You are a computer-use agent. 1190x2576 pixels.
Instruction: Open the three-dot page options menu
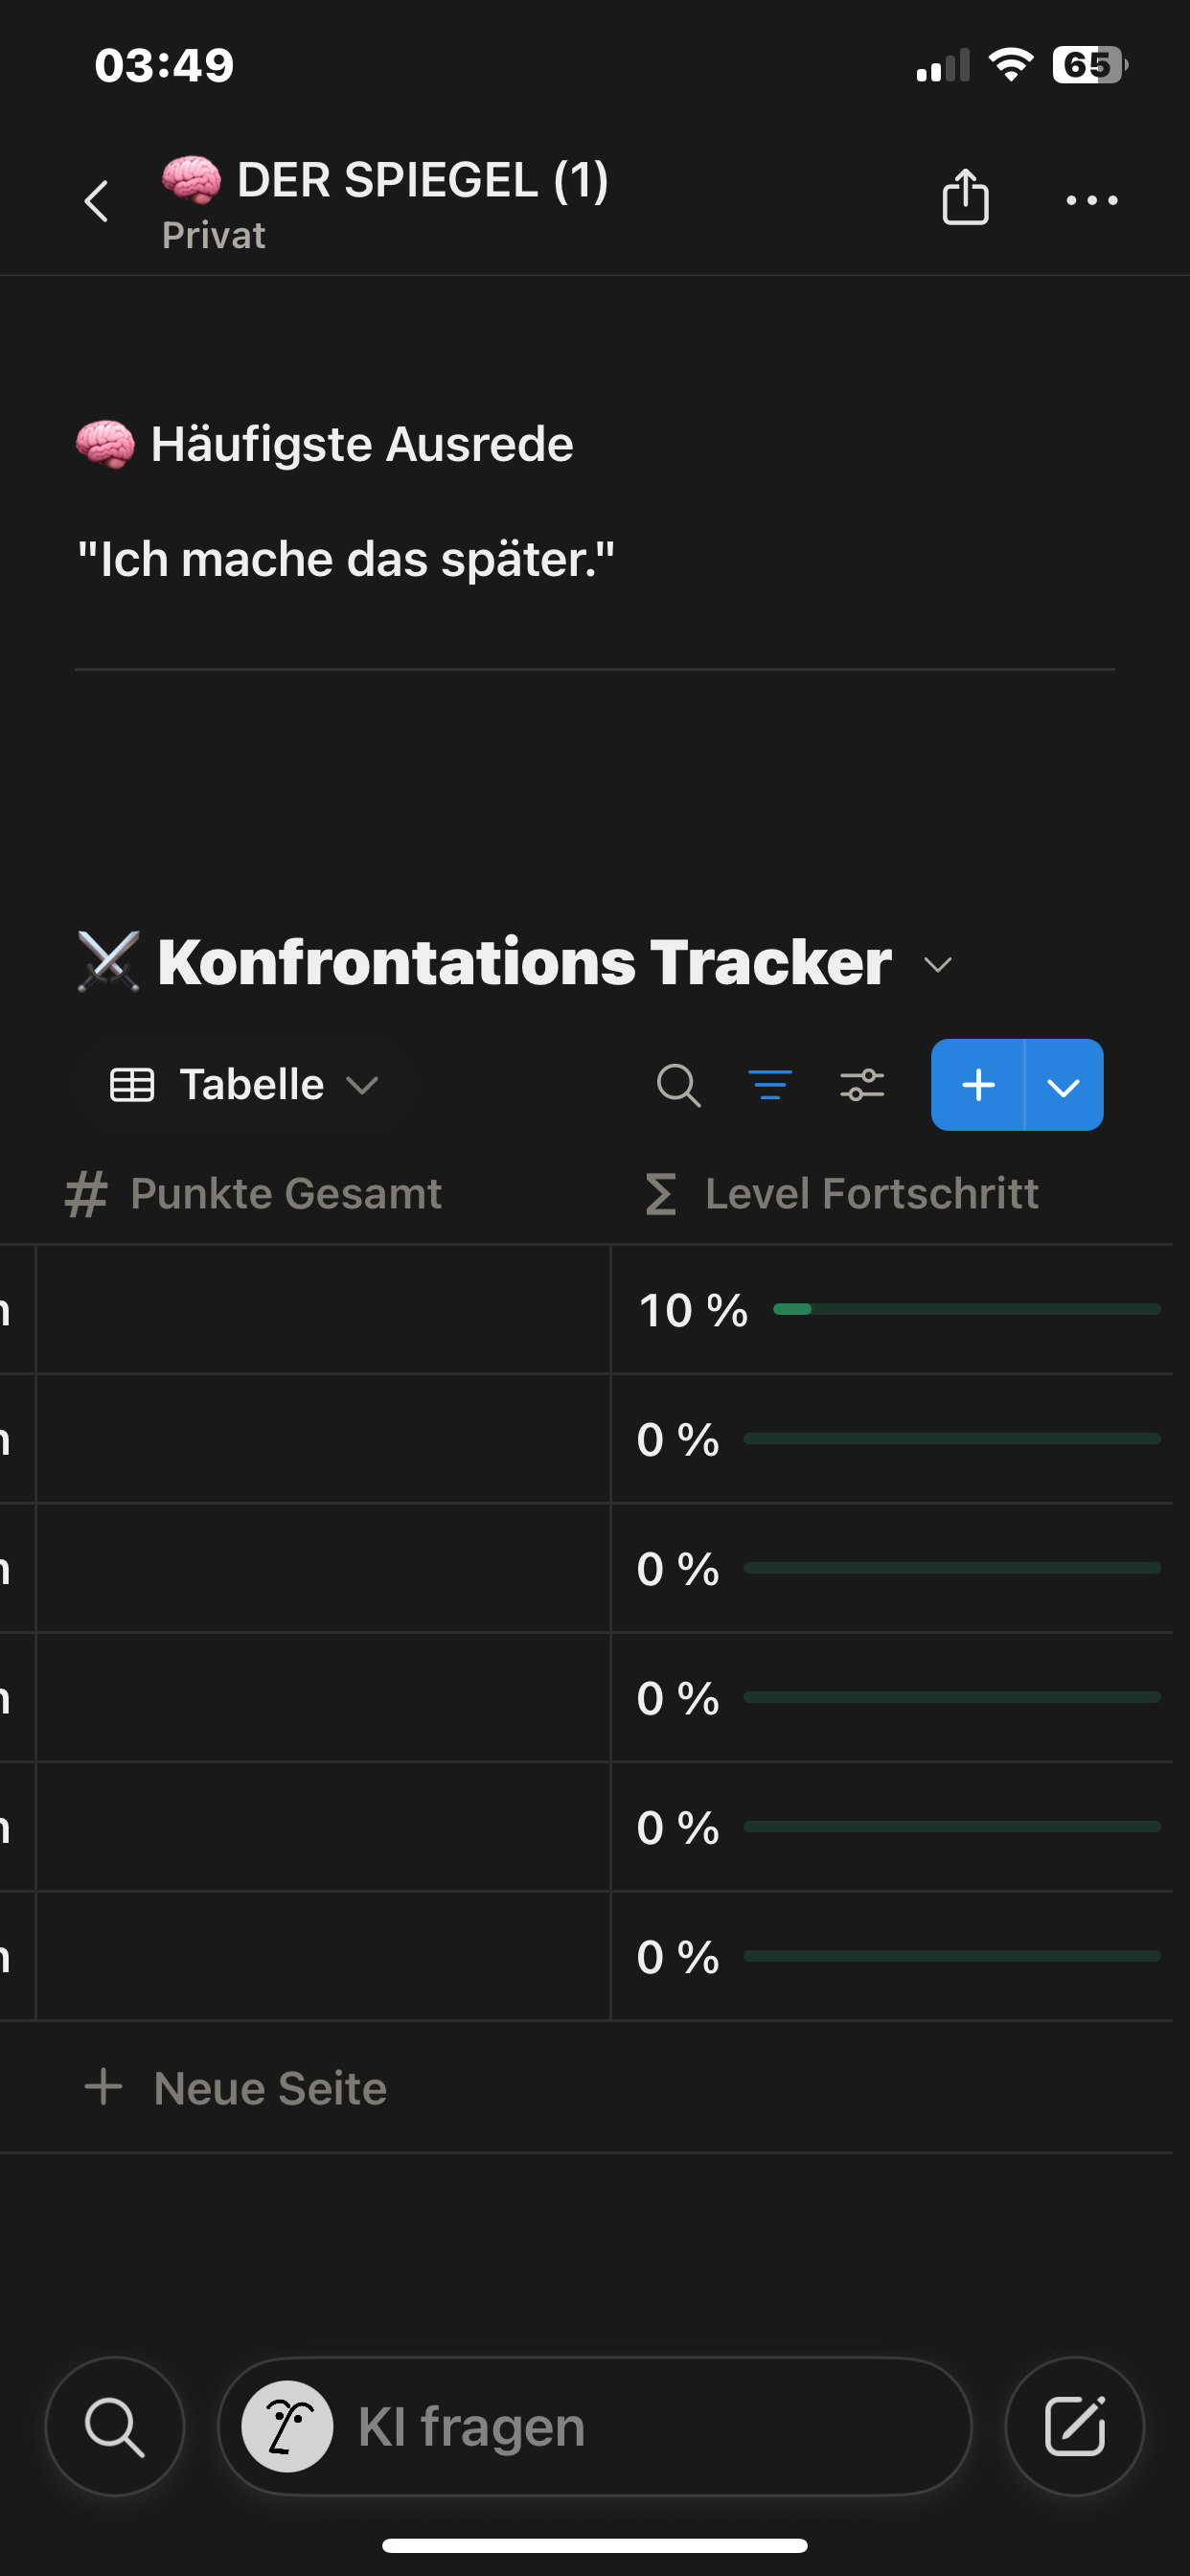pos(1091,200)
